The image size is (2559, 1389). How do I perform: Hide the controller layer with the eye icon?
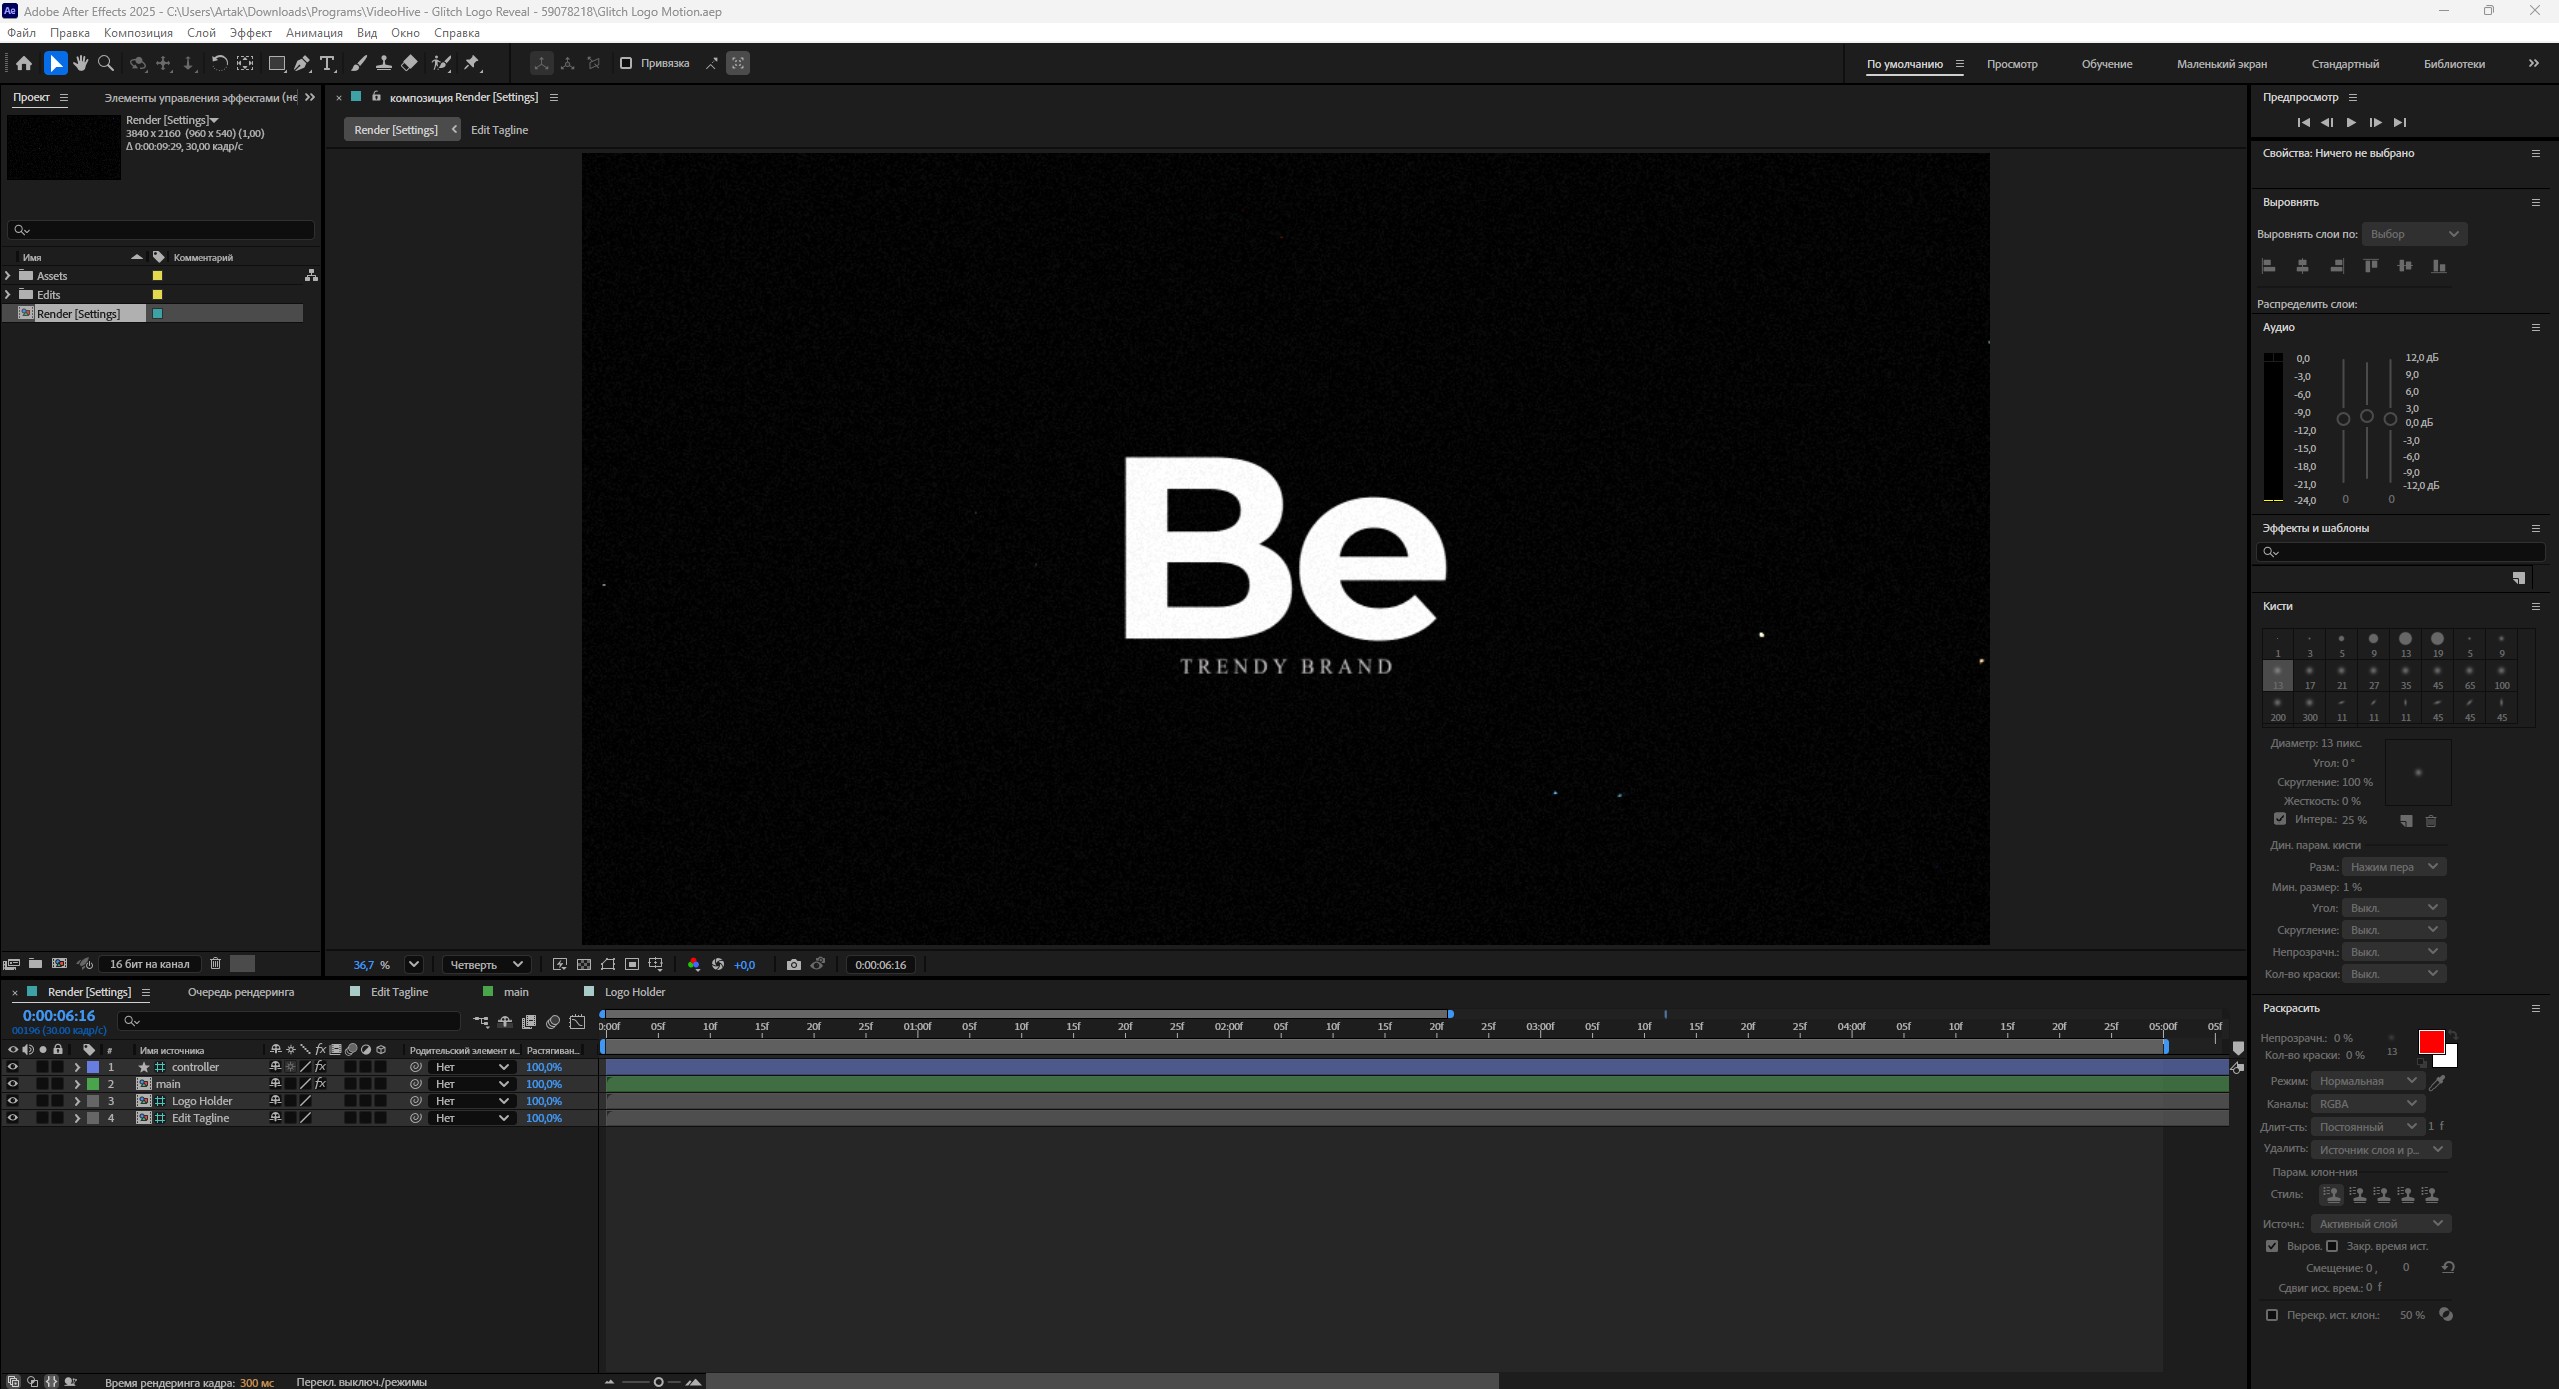tap(12, 1067)
